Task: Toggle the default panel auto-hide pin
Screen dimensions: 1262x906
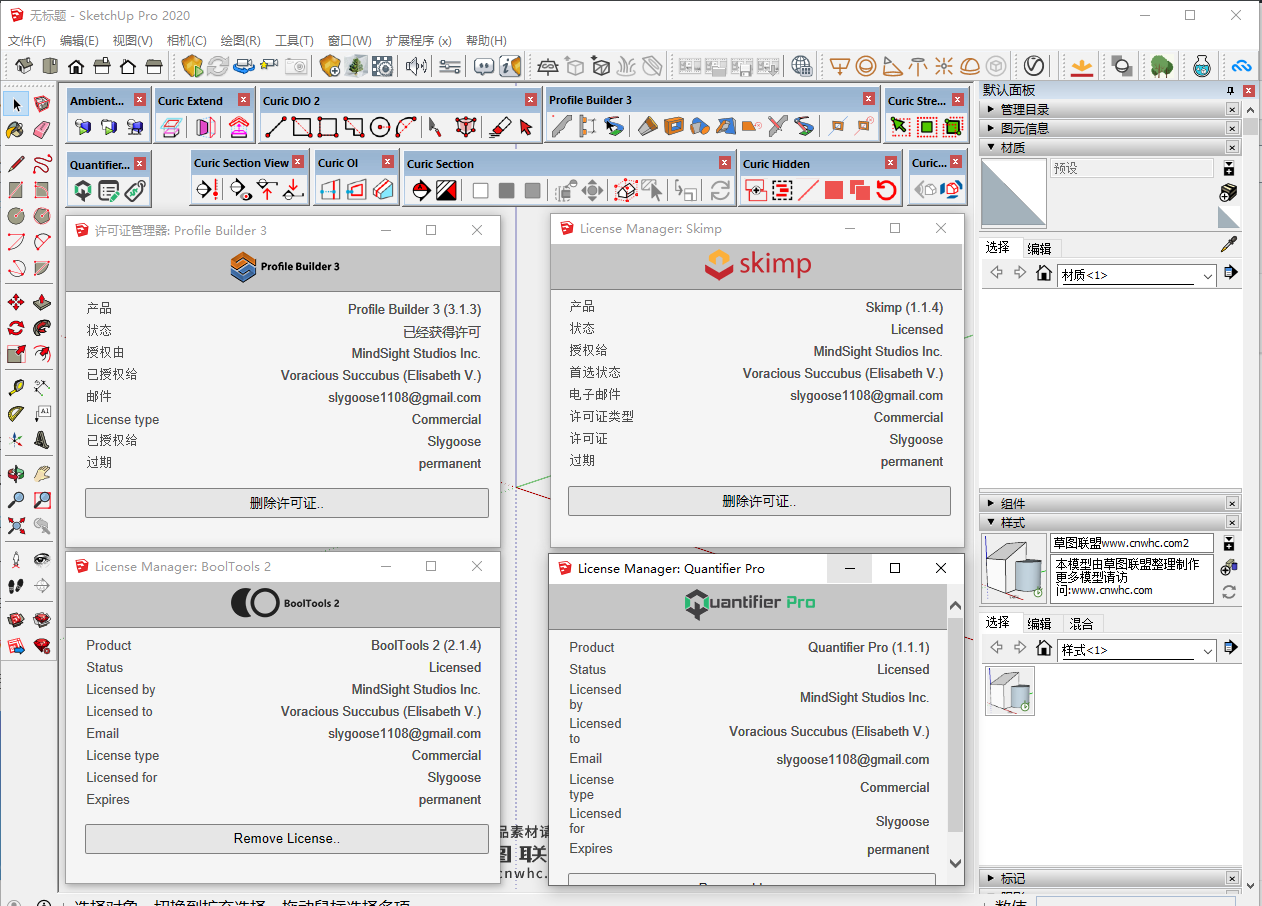Action: (1230, 91)
